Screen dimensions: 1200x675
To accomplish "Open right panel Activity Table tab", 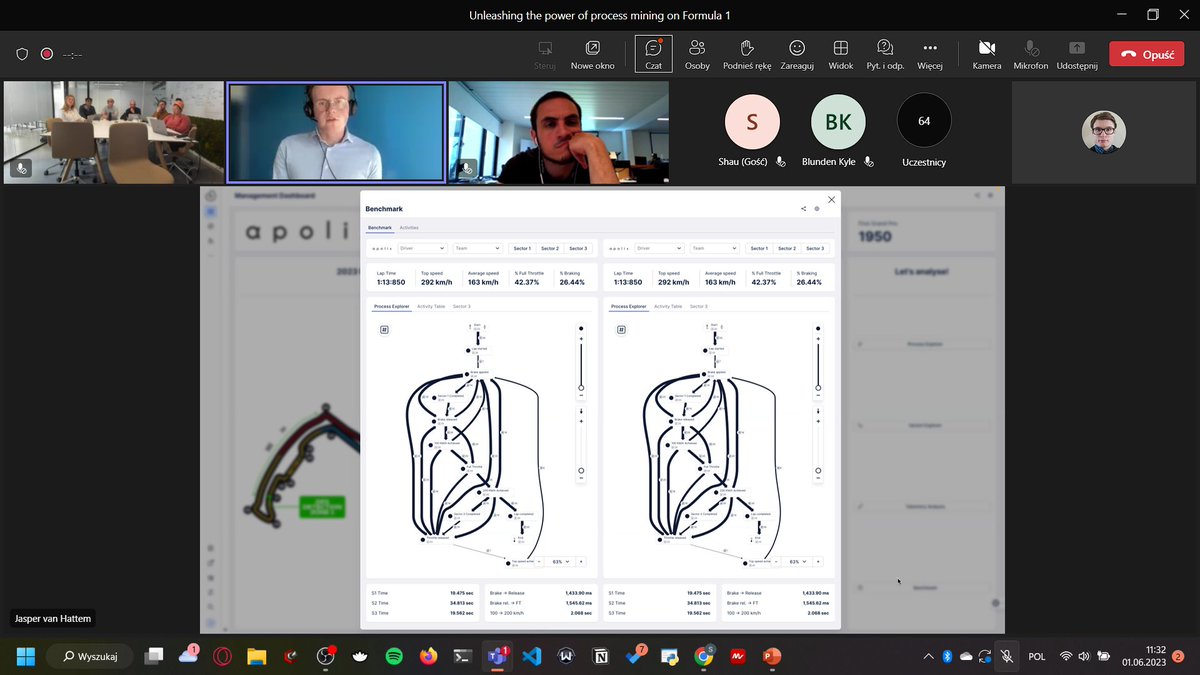I will (668, 306).
